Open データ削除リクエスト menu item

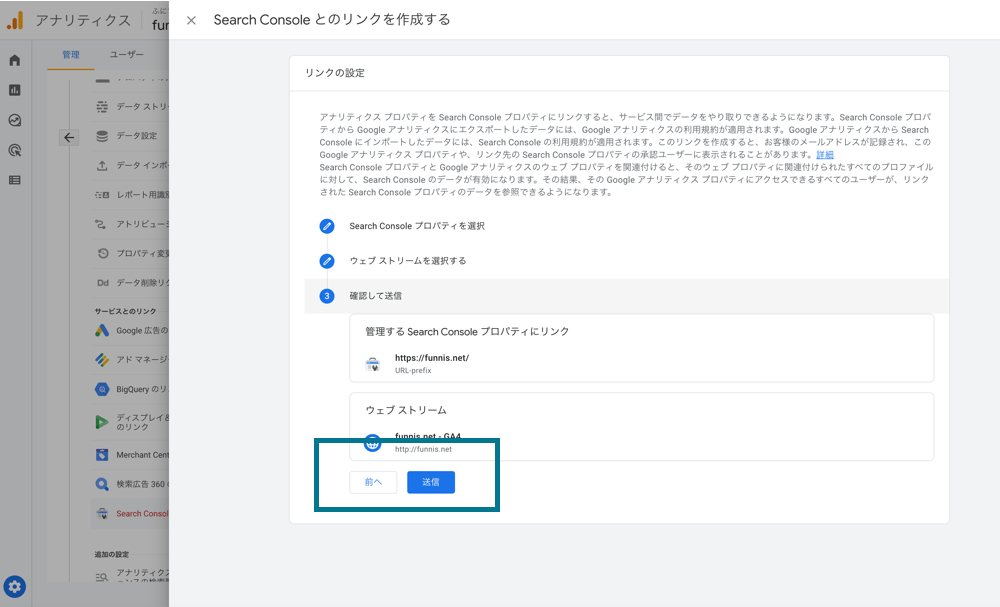(132, 283)
